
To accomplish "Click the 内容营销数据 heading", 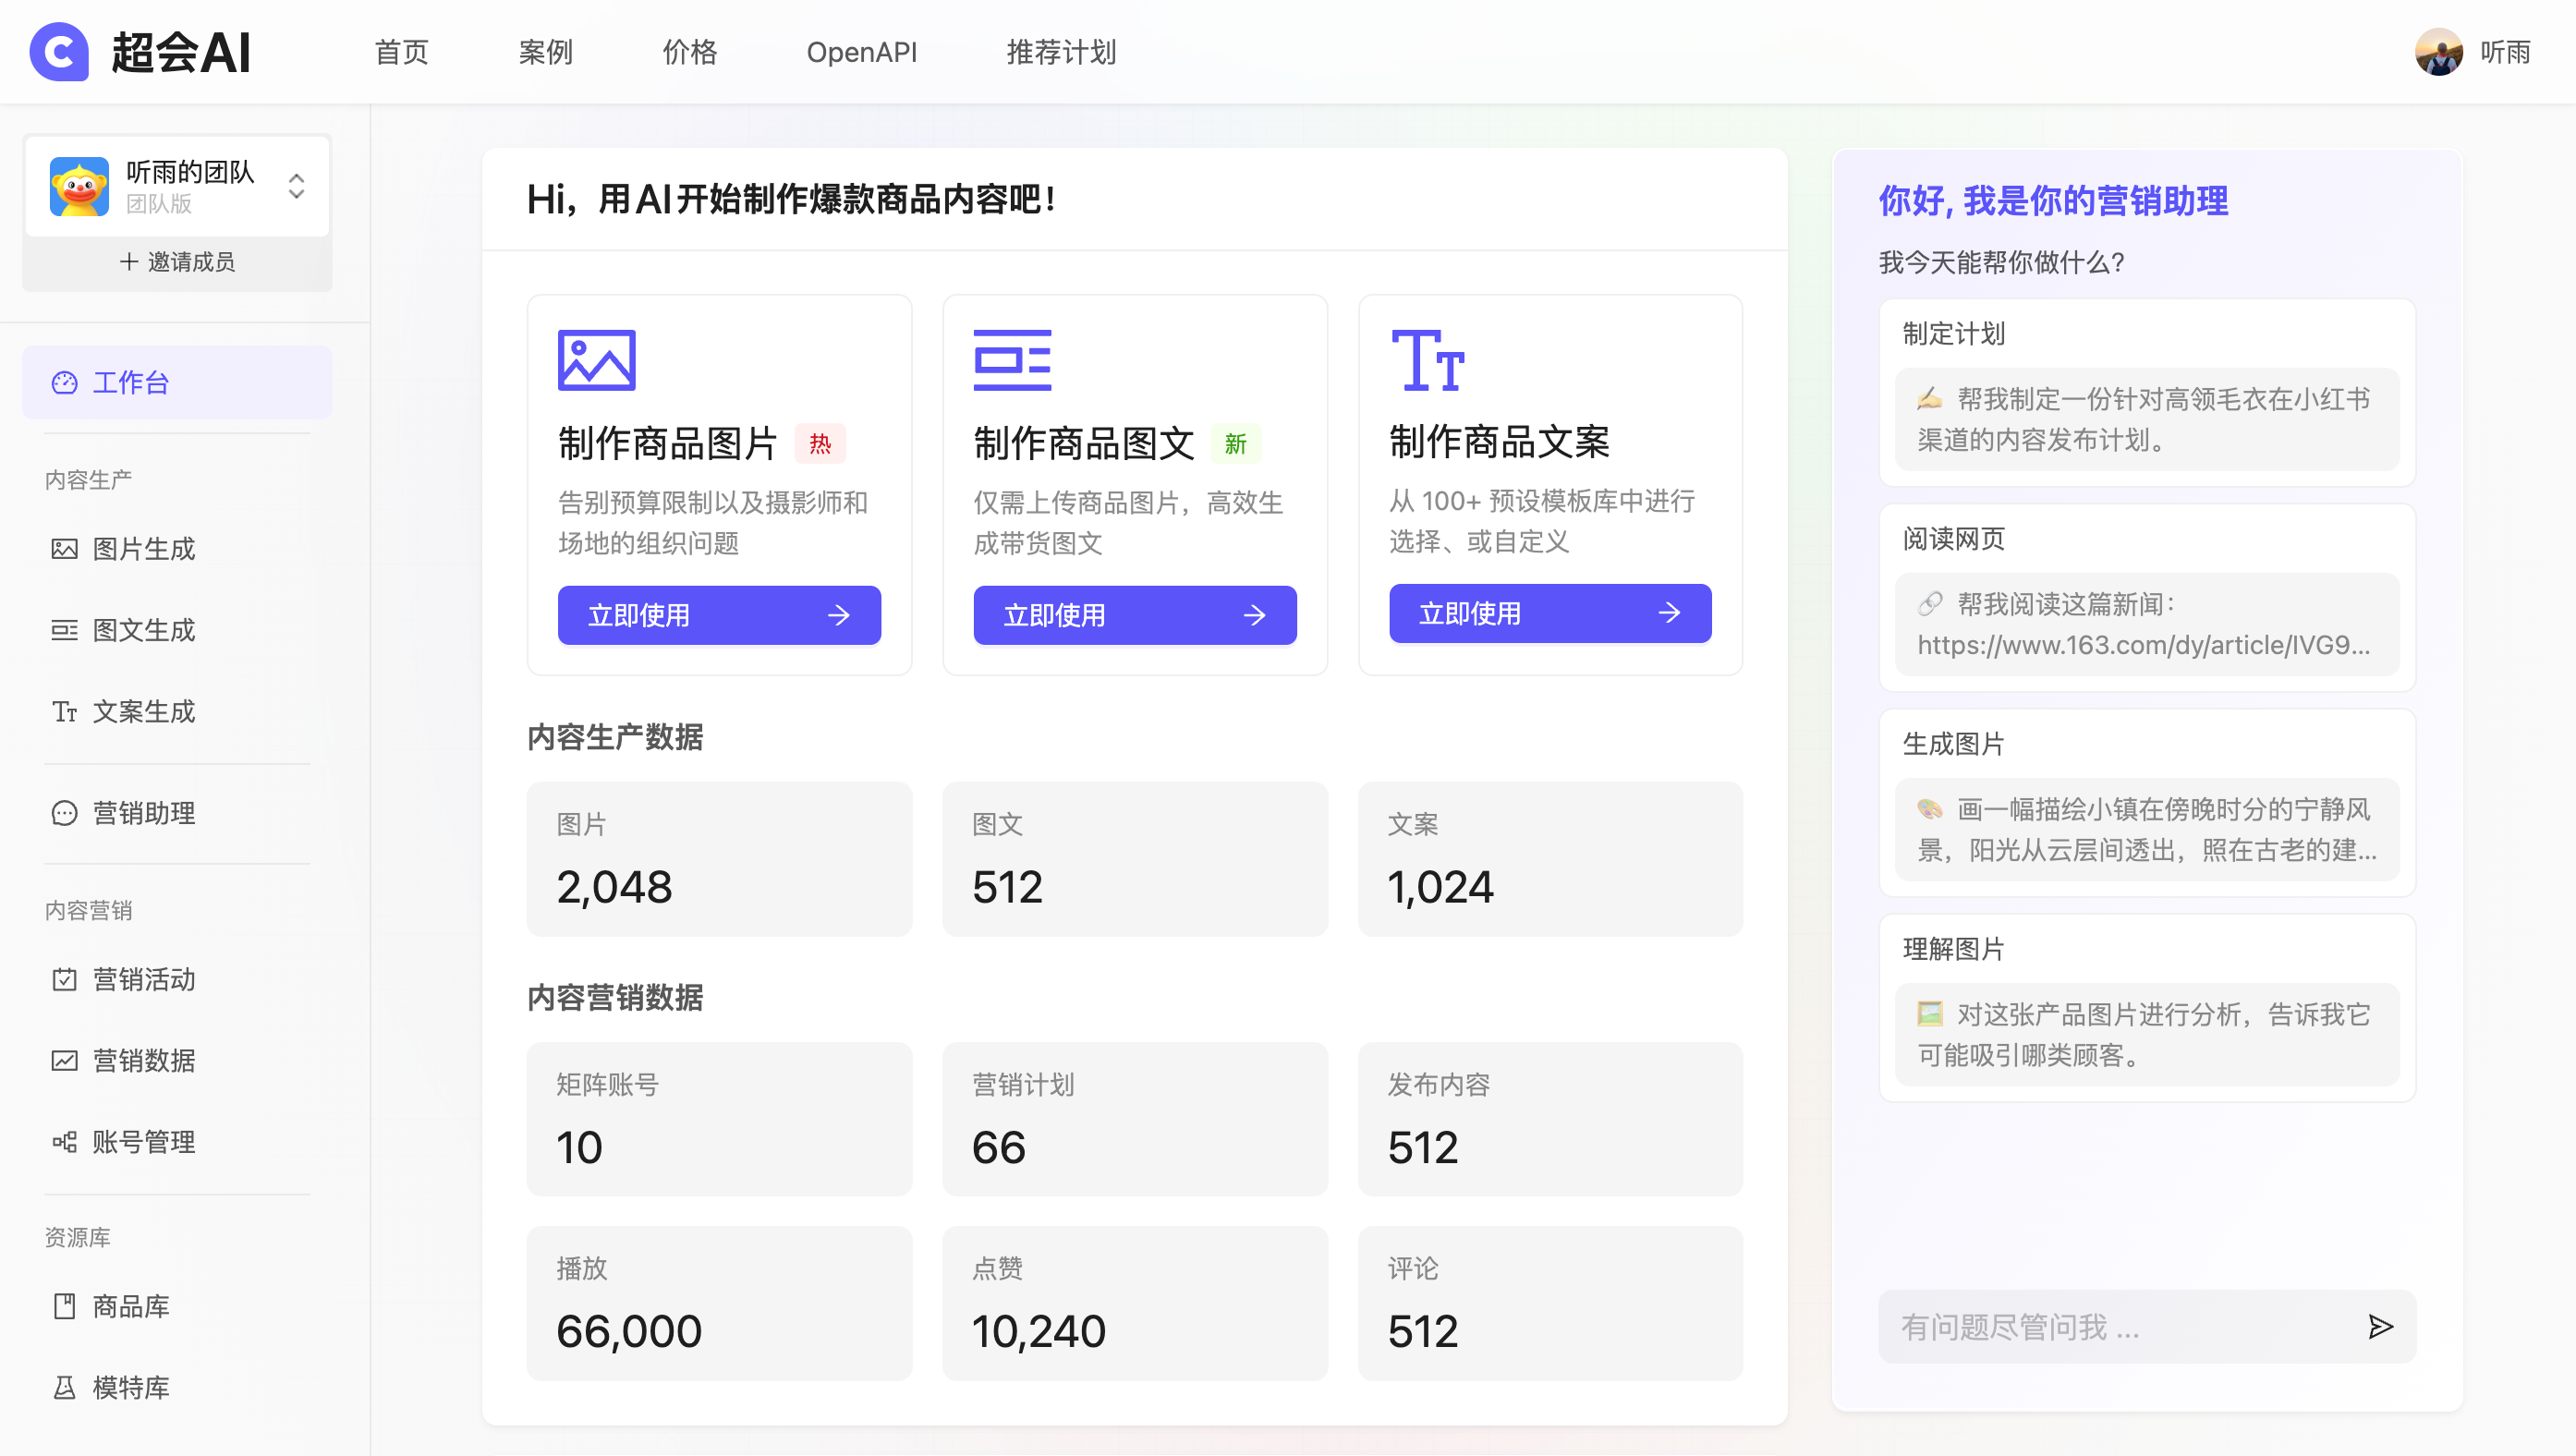I will coord(615,997).
